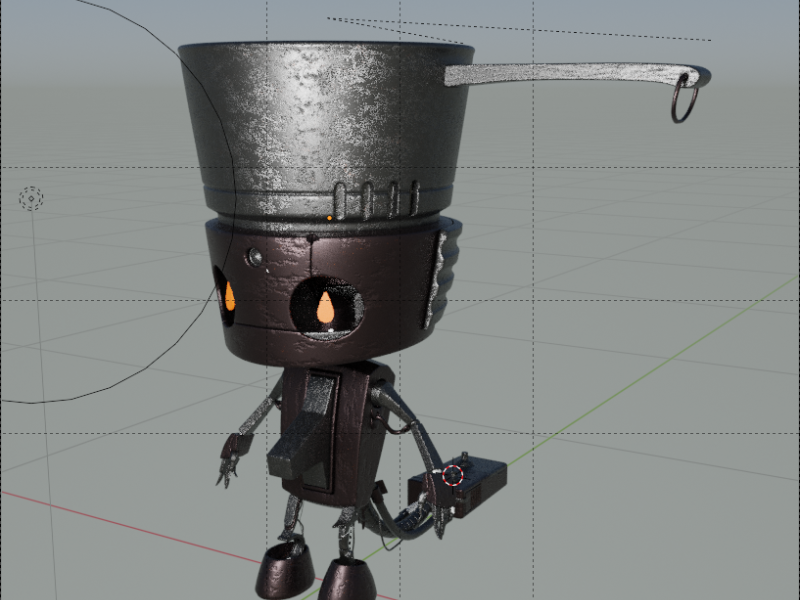Select the robot's left foot
This screenshot has height=600, width=800.
286,572
